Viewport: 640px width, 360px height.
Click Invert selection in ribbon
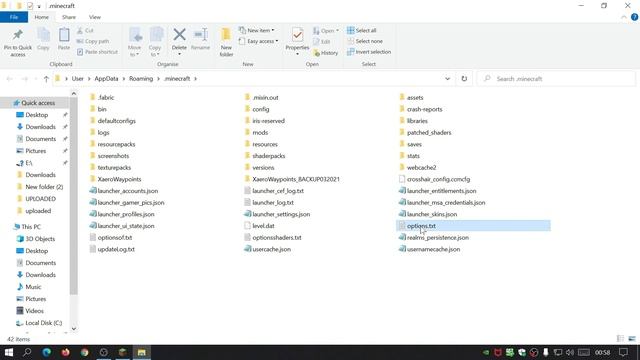tap(369, 52)
